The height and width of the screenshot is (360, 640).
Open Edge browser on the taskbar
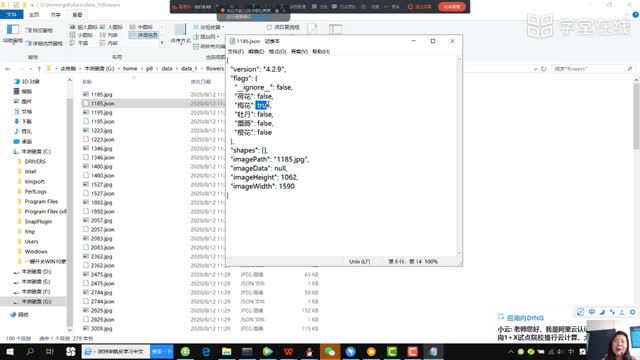[206, 351]
